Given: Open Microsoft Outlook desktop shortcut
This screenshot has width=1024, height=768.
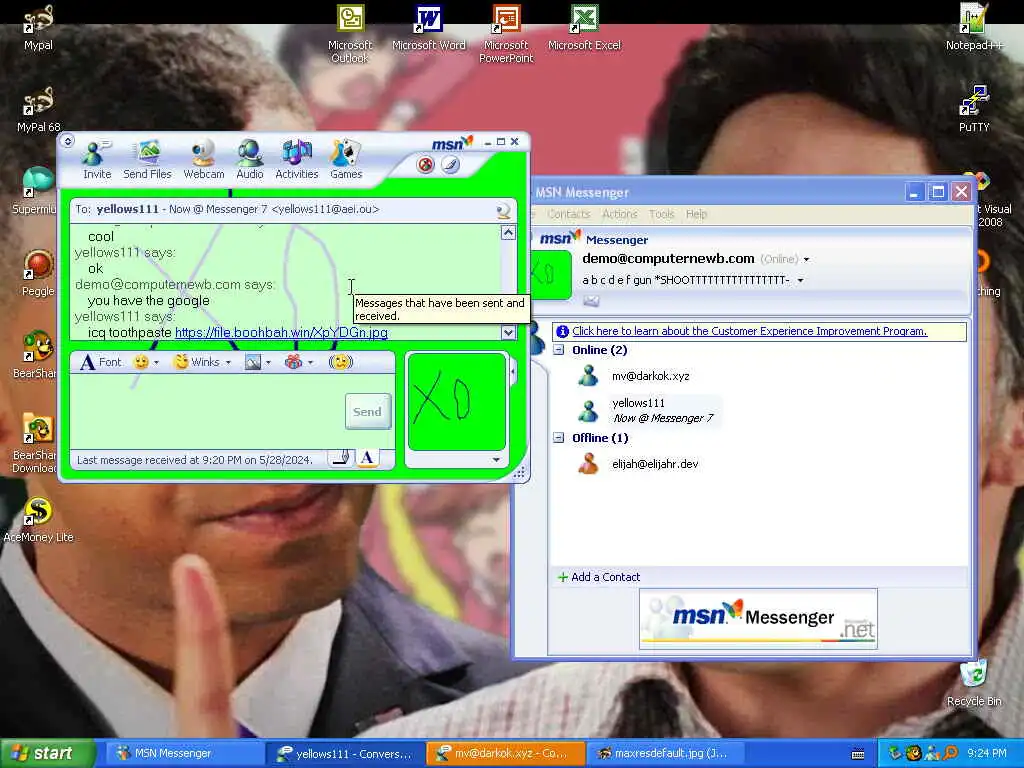Looking at the screenshot, I should pos(350,35).
